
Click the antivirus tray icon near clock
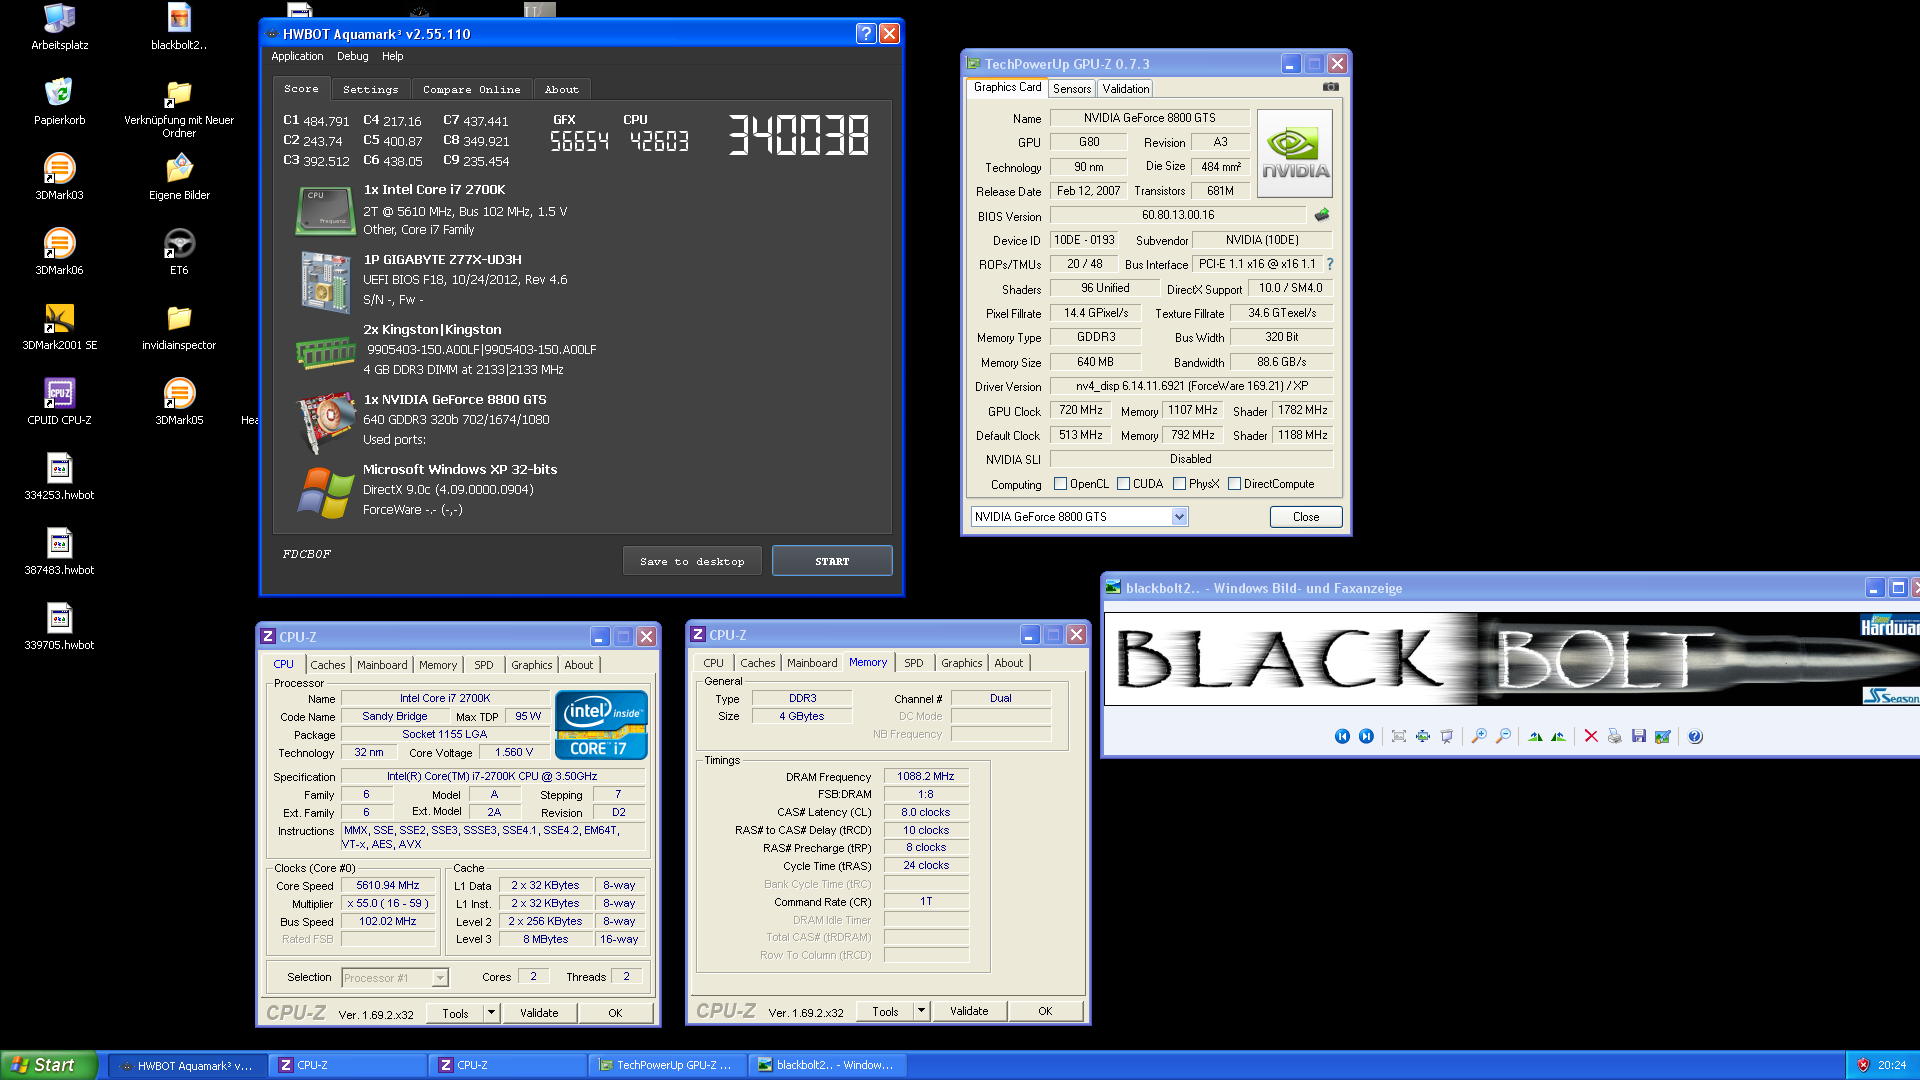[x=1862, y=1065]
